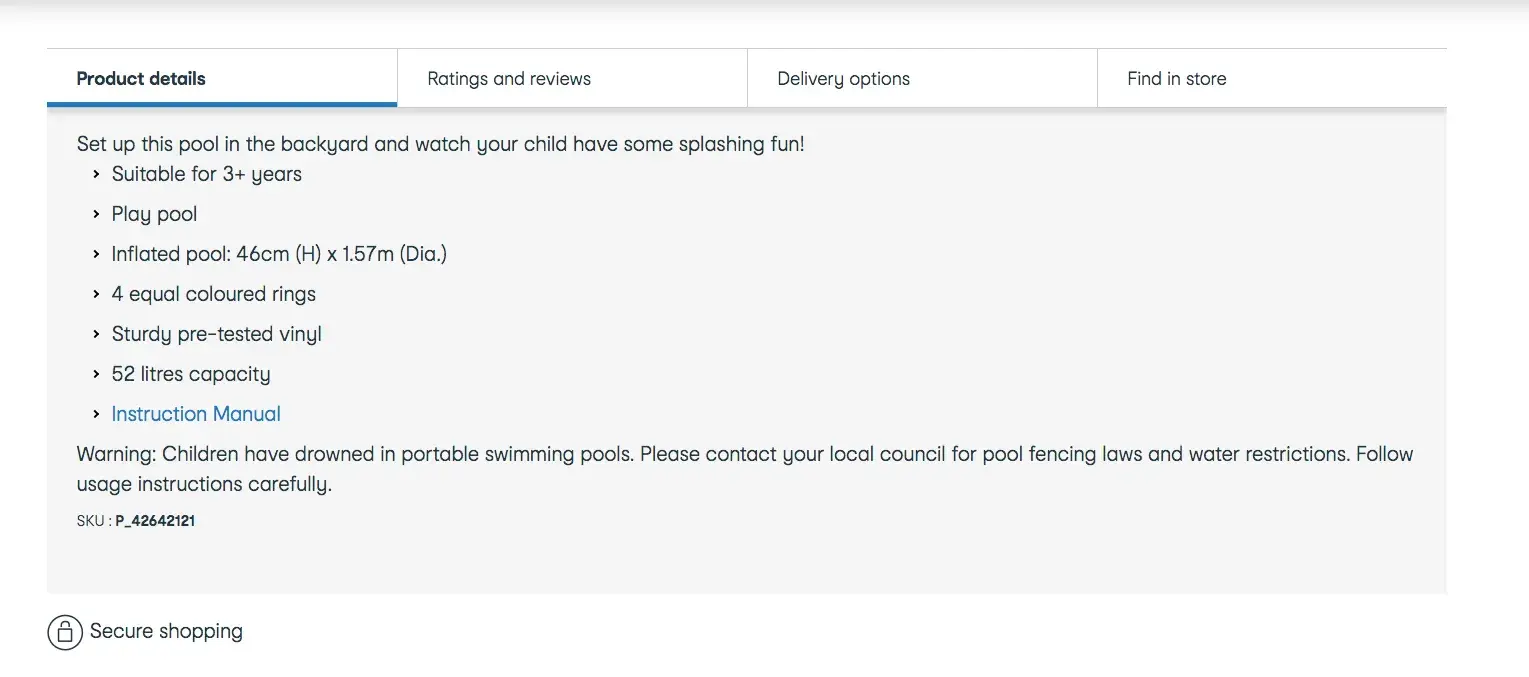Click the 'Sturdy pre-tested vinyl' text
The image size is (1529, 677).
tap(216, 334)
